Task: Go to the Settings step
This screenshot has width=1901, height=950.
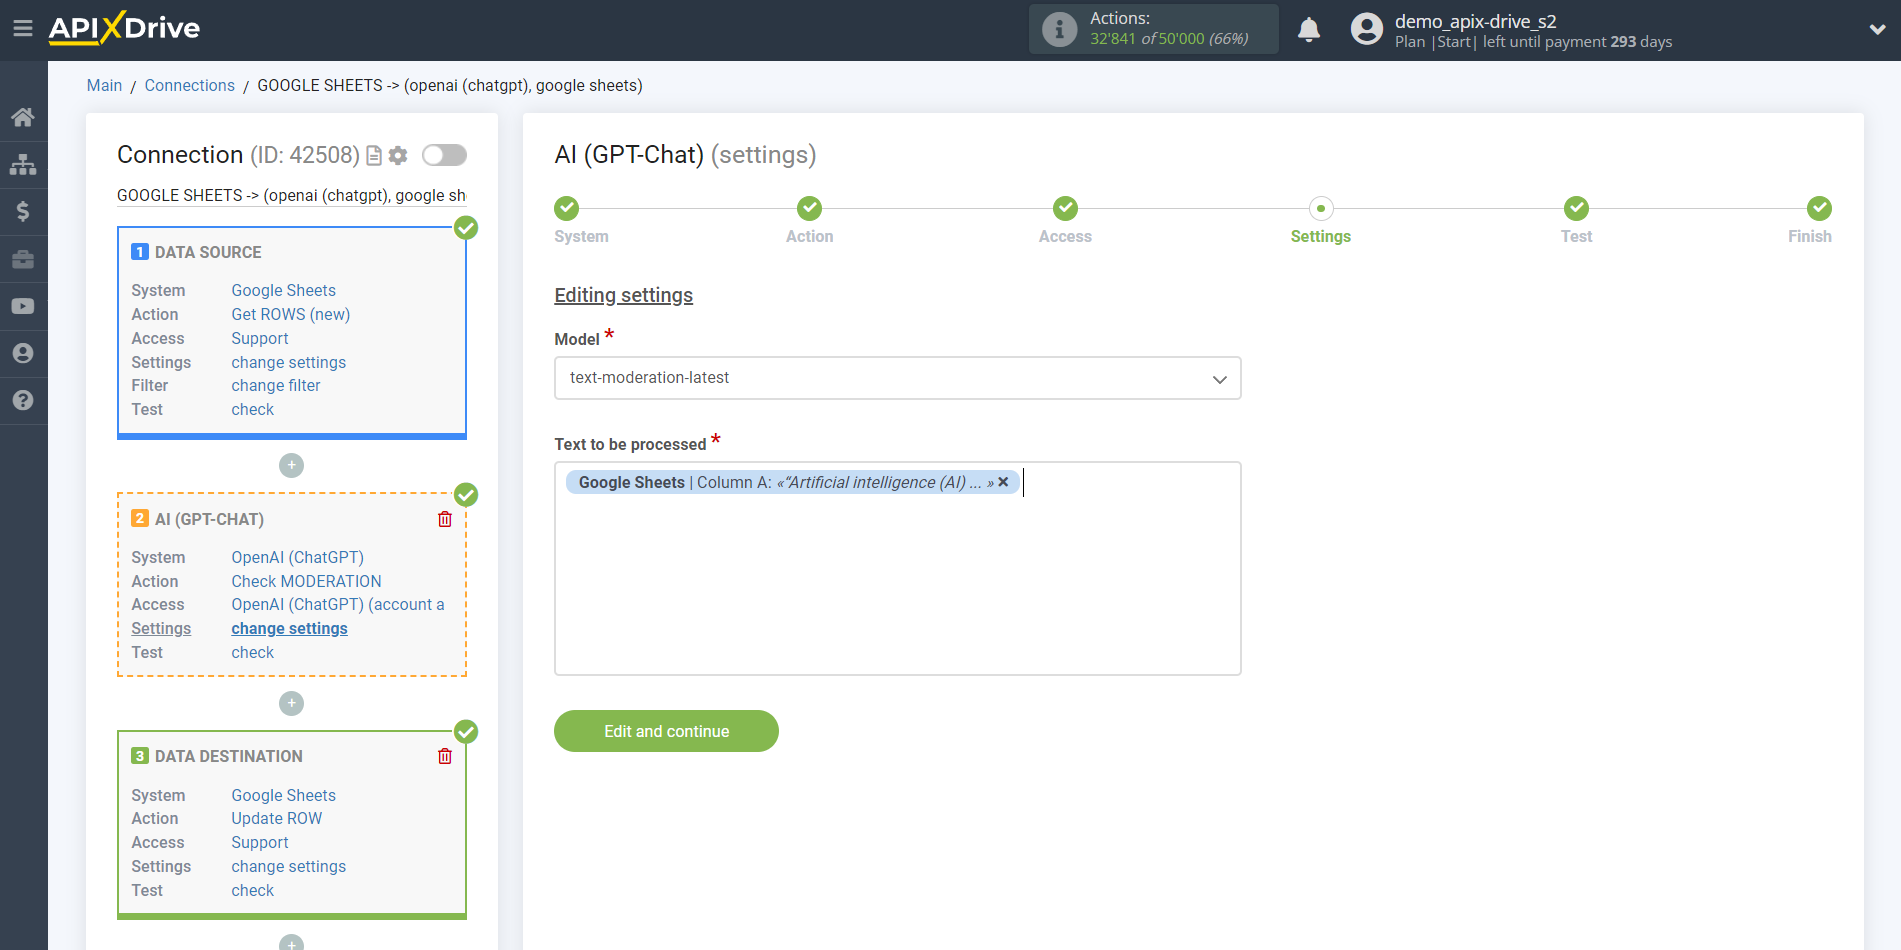Action: click(1320, 208)
